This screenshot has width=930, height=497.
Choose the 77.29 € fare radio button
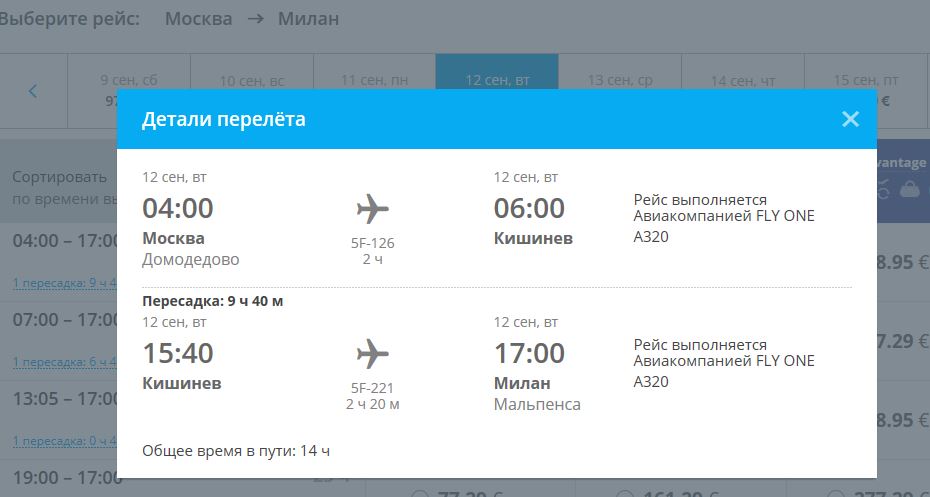click(x=419, y=493)
